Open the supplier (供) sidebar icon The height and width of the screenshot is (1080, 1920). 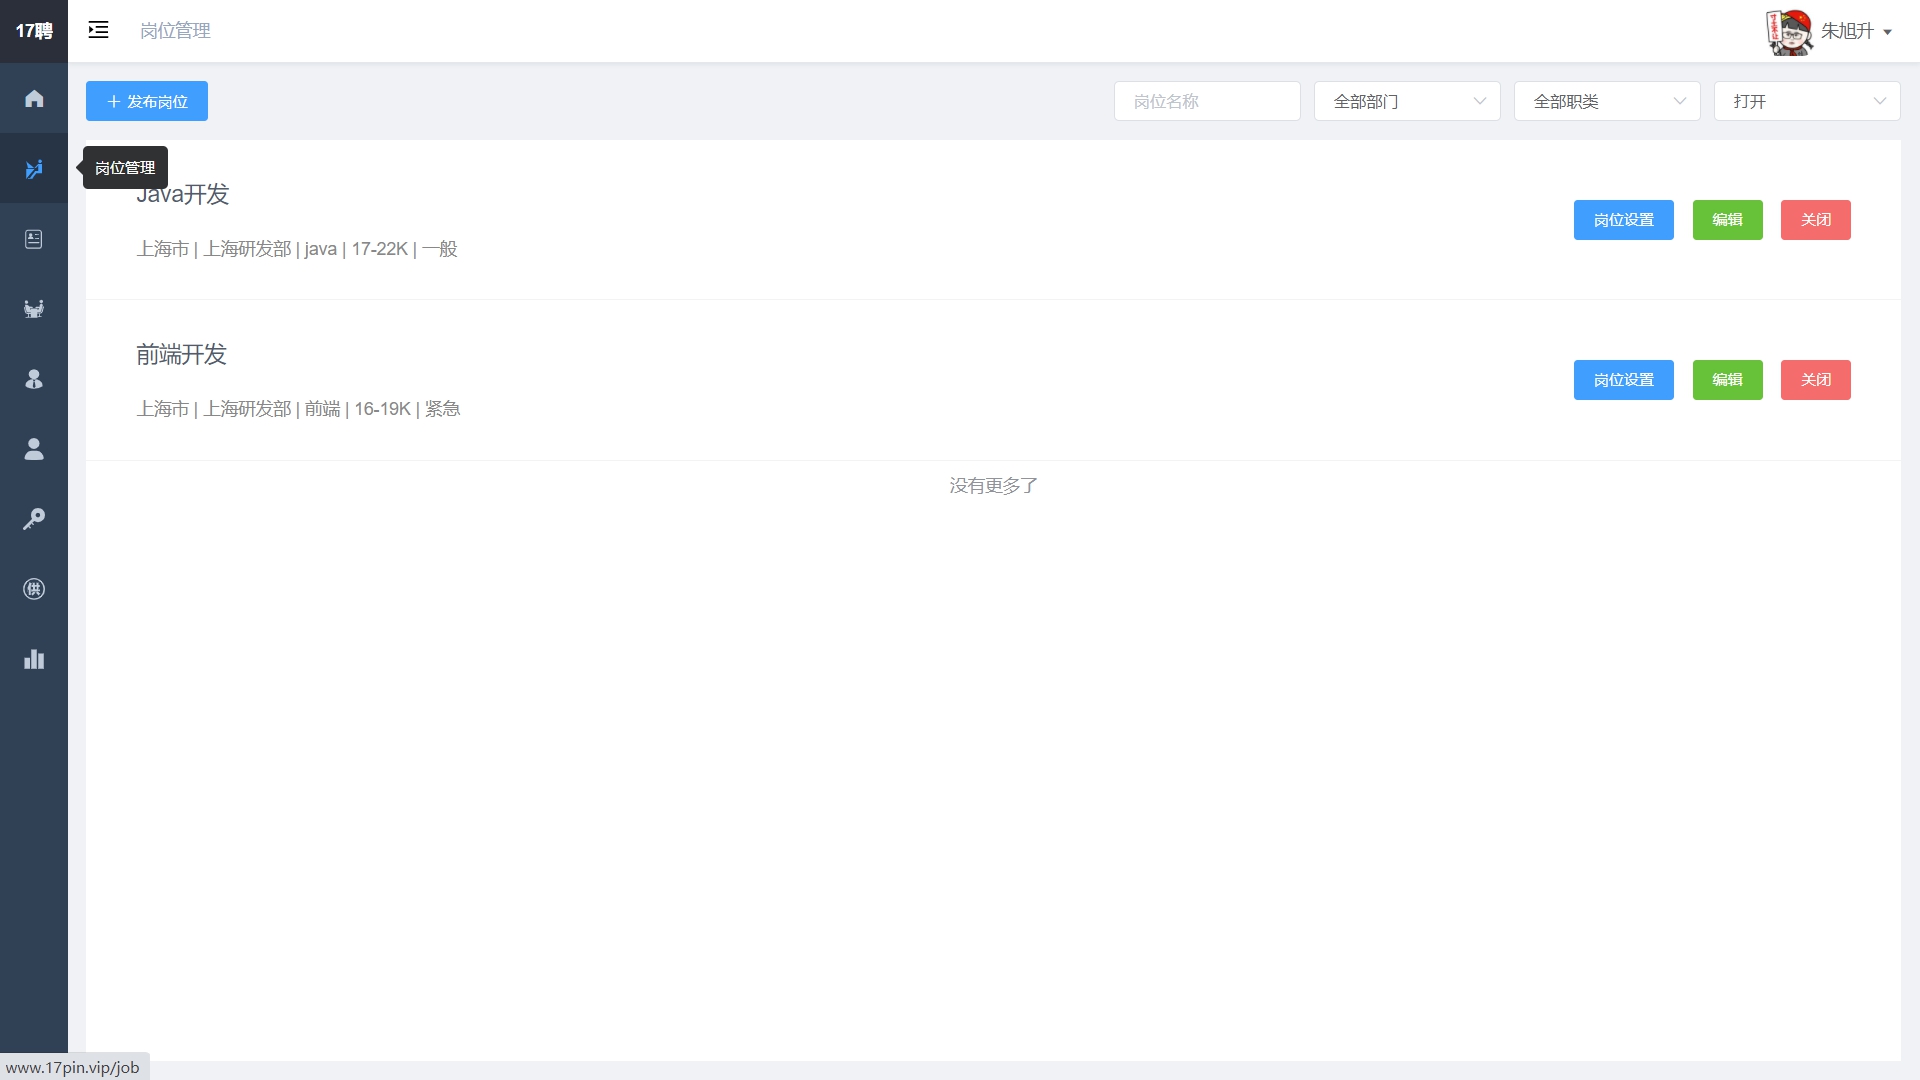coord(34,589)
